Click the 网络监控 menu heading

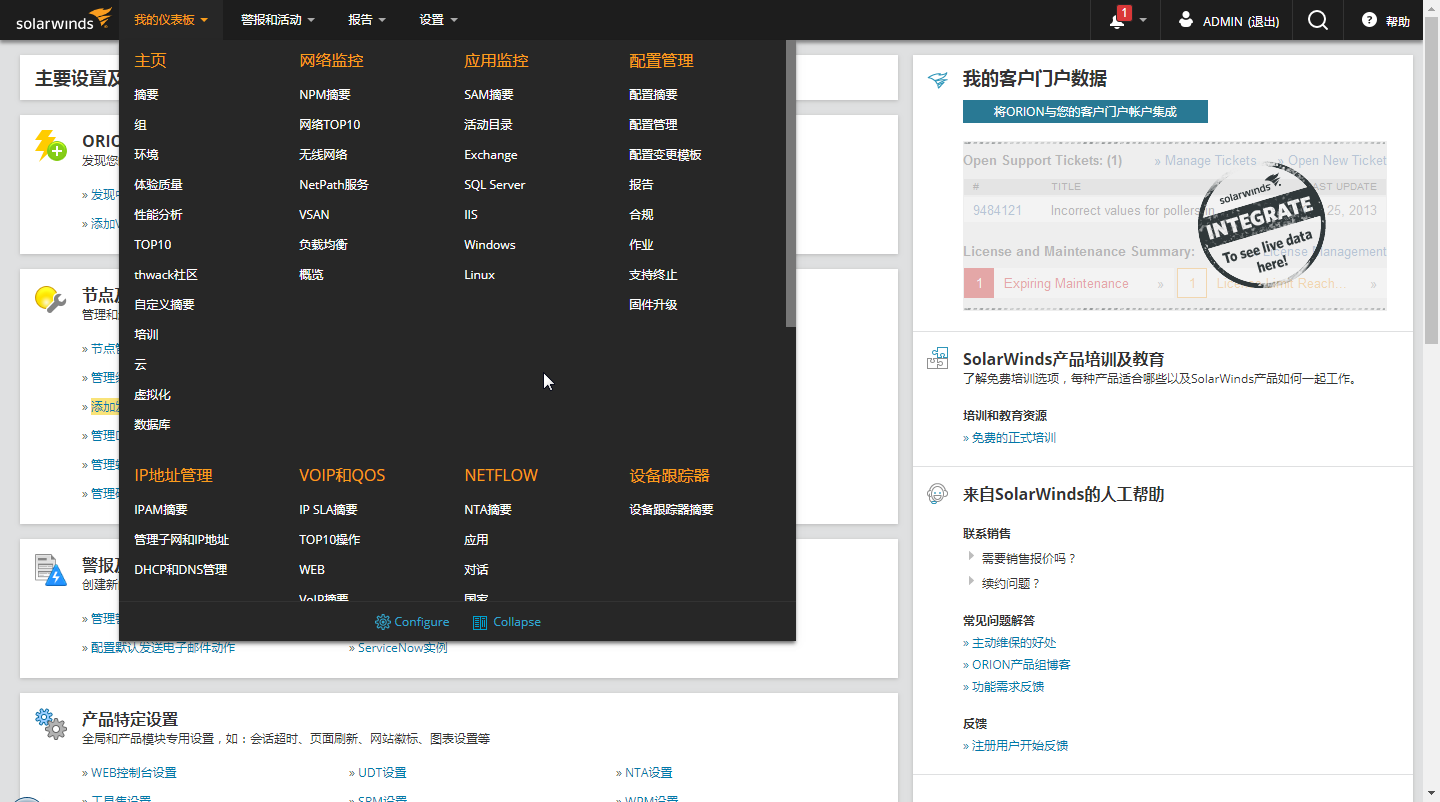[331, 61]
